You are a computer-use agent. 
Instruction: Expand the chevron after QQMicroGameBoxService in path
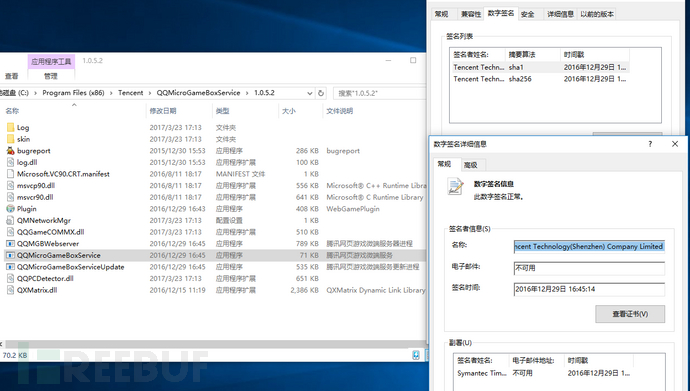[247, 93]
